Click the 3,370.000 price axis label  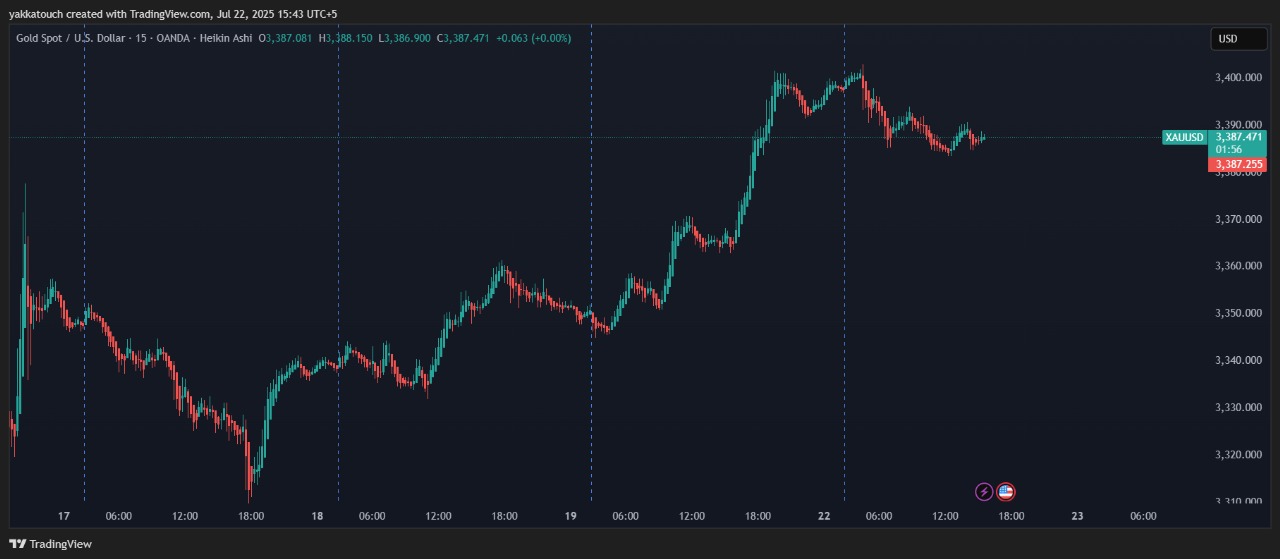click(1238, 219)
